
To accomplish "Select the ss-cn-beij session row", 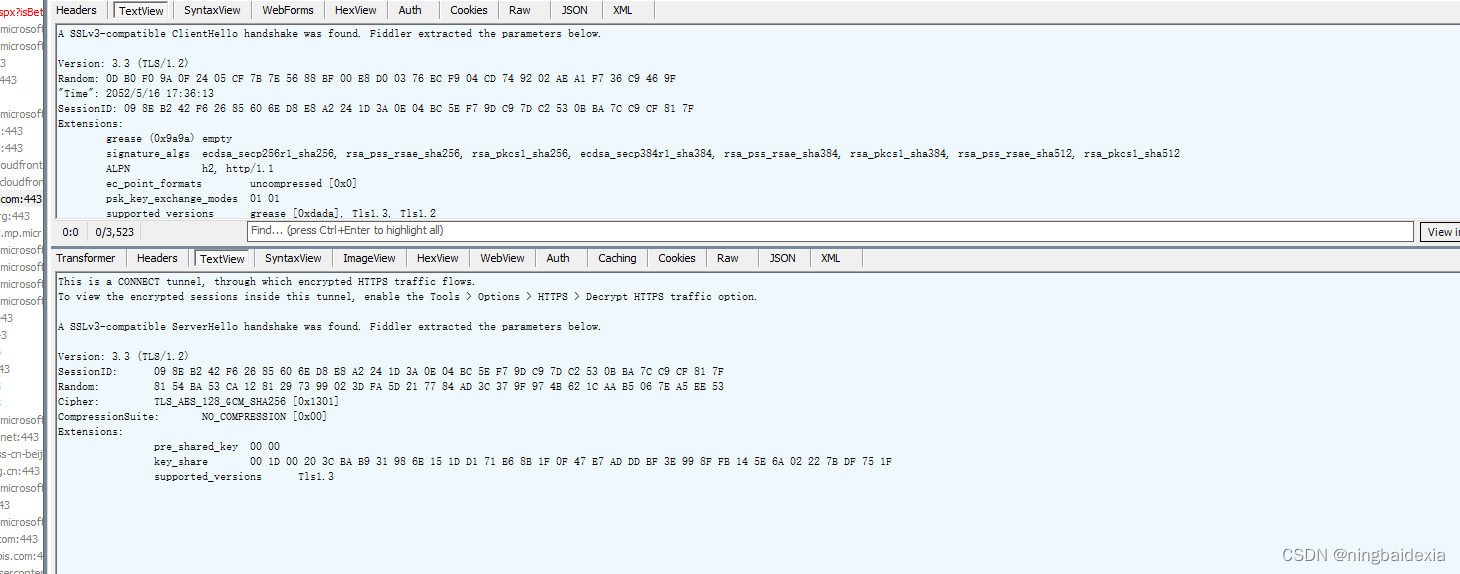I will click(x=22, y=454).
